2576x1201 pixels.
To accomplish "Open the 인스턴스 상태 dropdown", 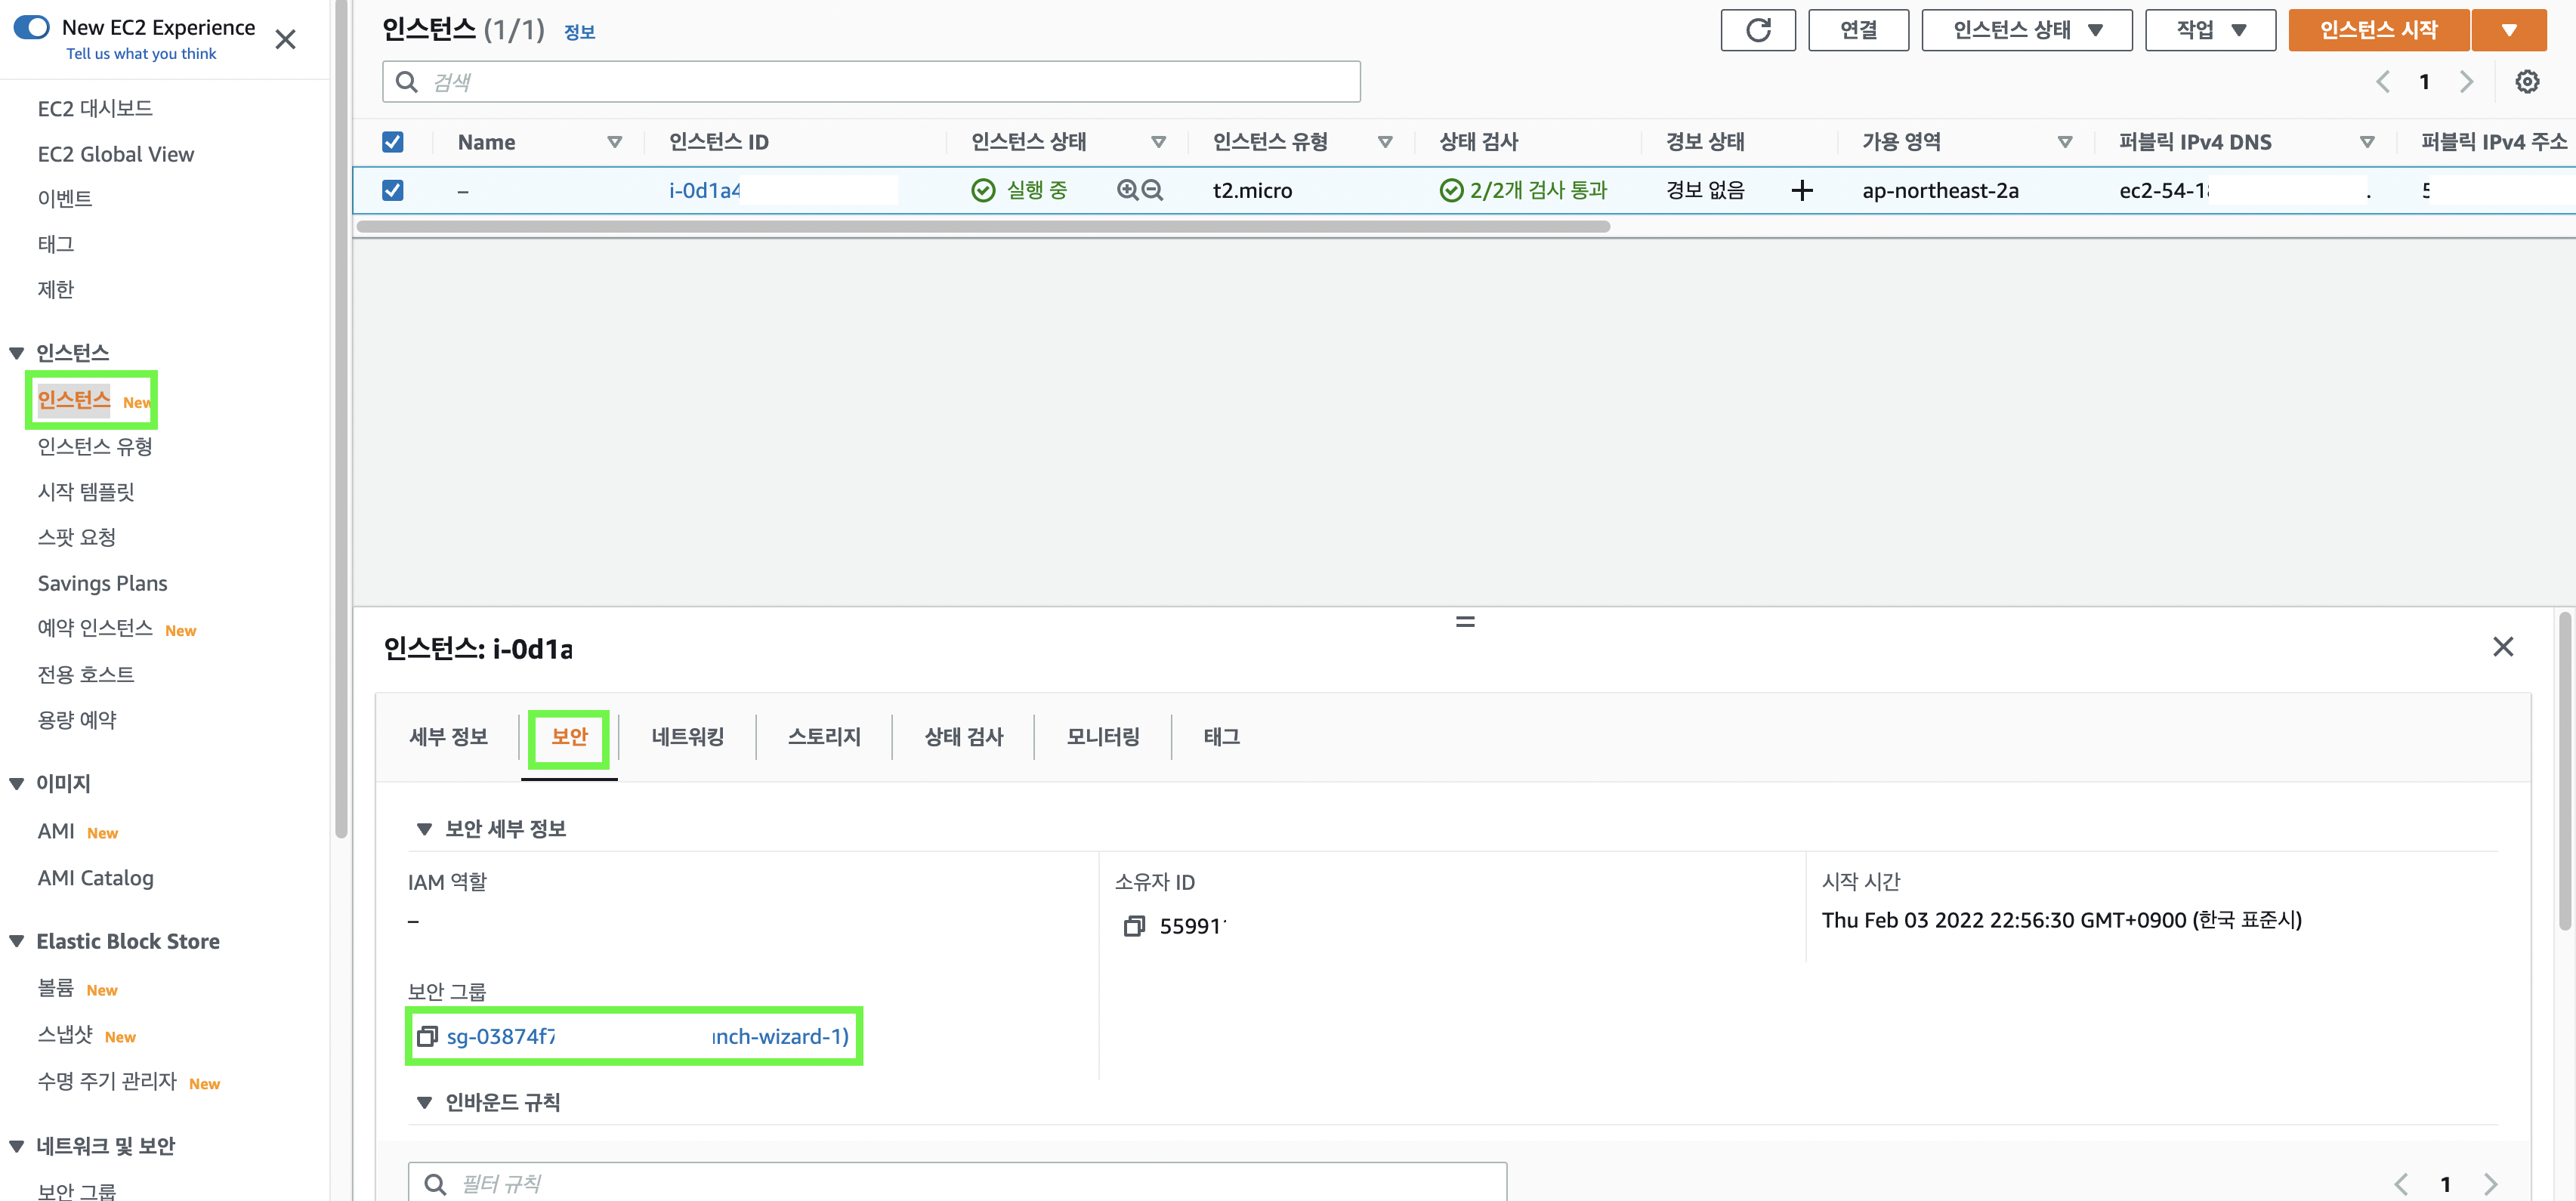I will 2026,30.
